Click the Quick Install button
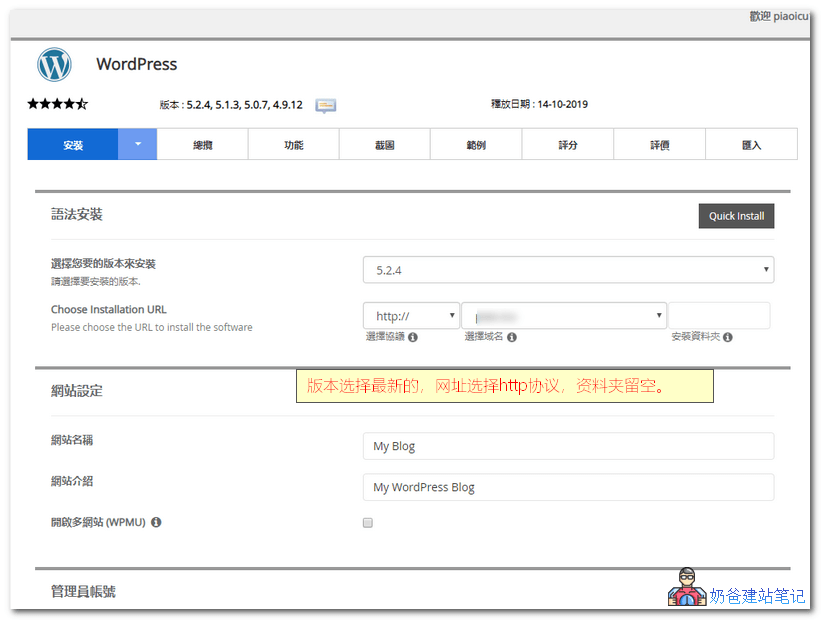Screen dimensions: 821x620 pos(736,215)
